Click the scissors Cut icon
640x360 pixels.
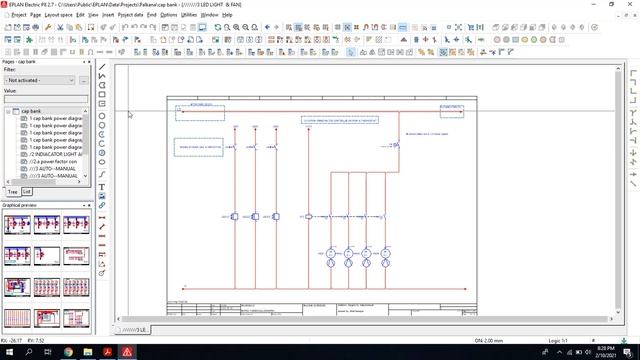tap(60, 27)
